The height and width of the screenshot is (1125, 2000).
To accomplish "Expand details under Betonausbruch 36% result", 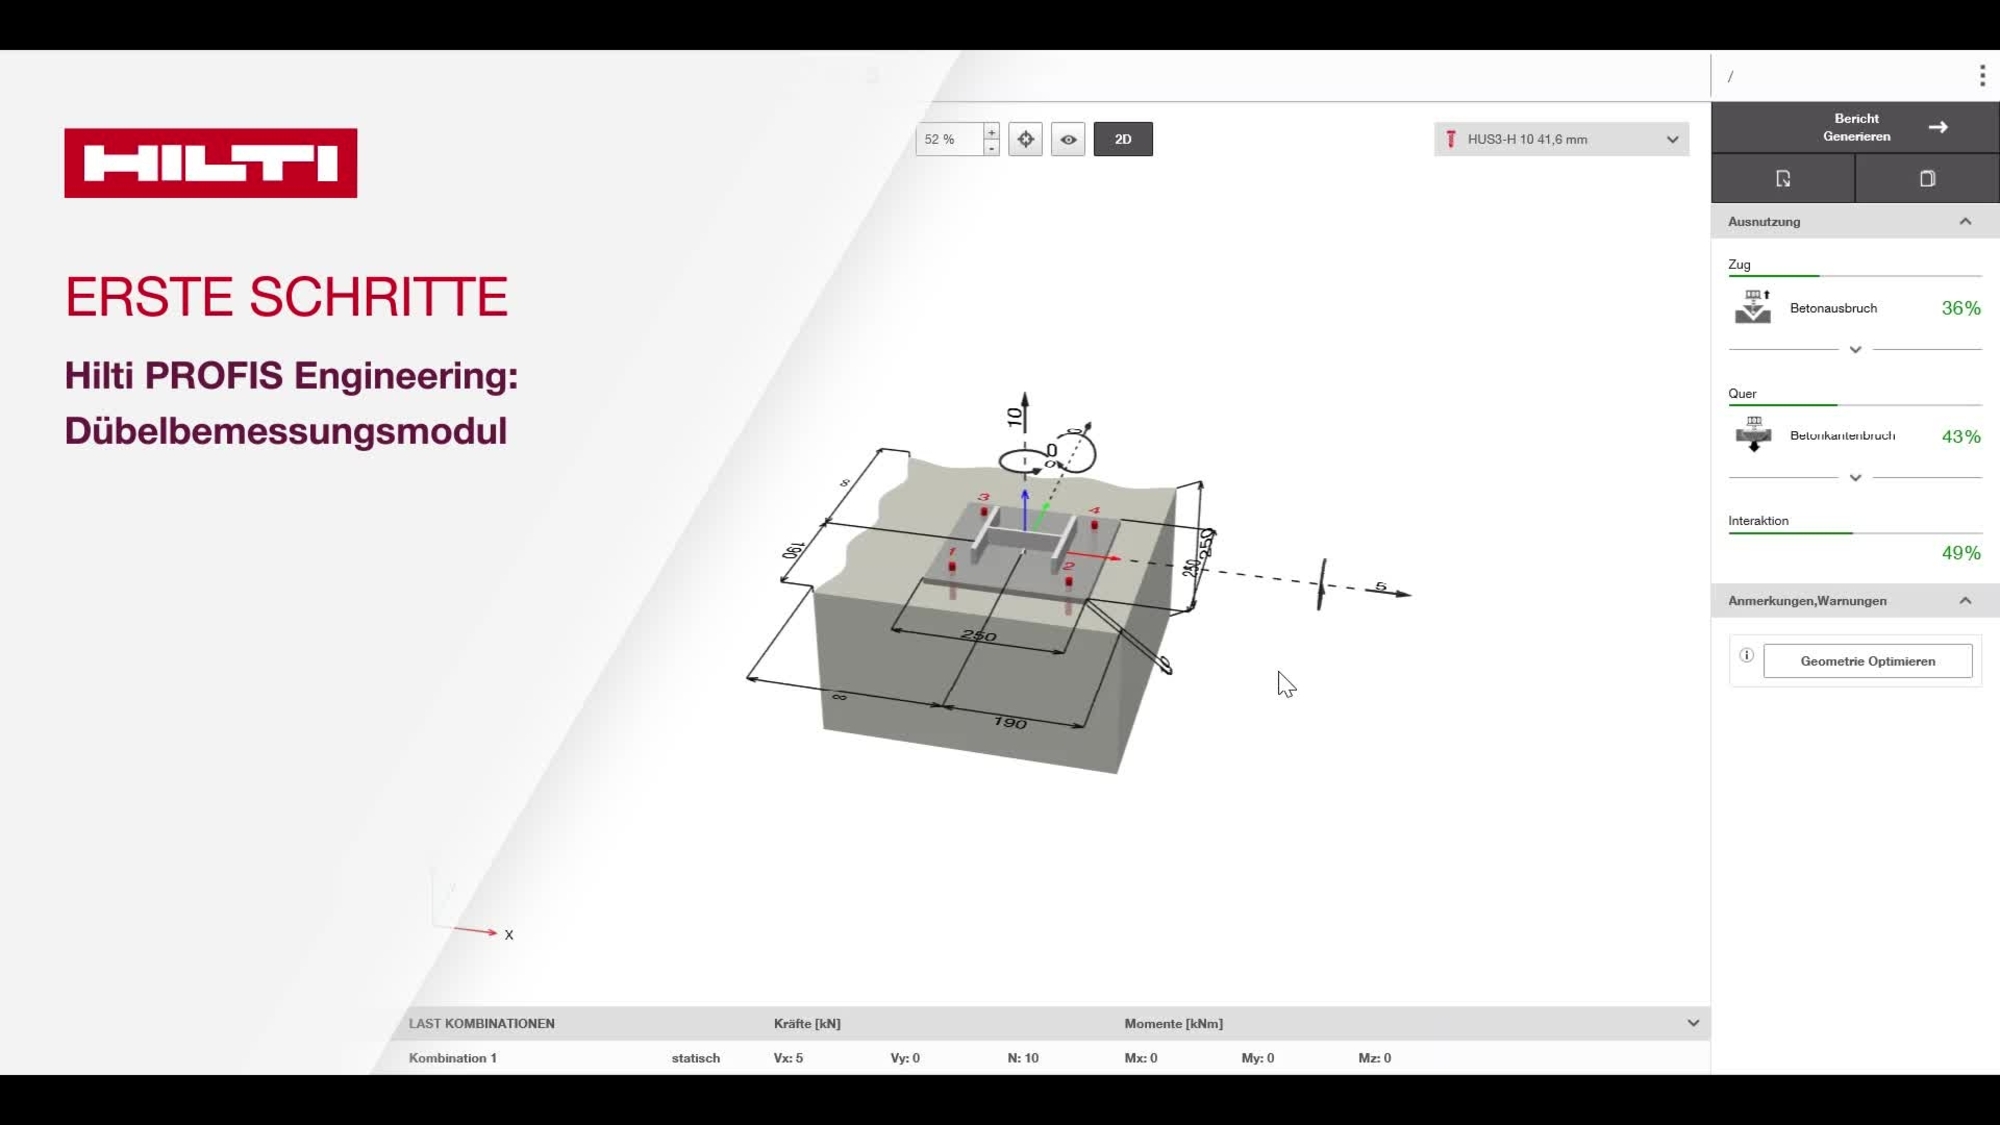I will click(x=1854, y=350).
